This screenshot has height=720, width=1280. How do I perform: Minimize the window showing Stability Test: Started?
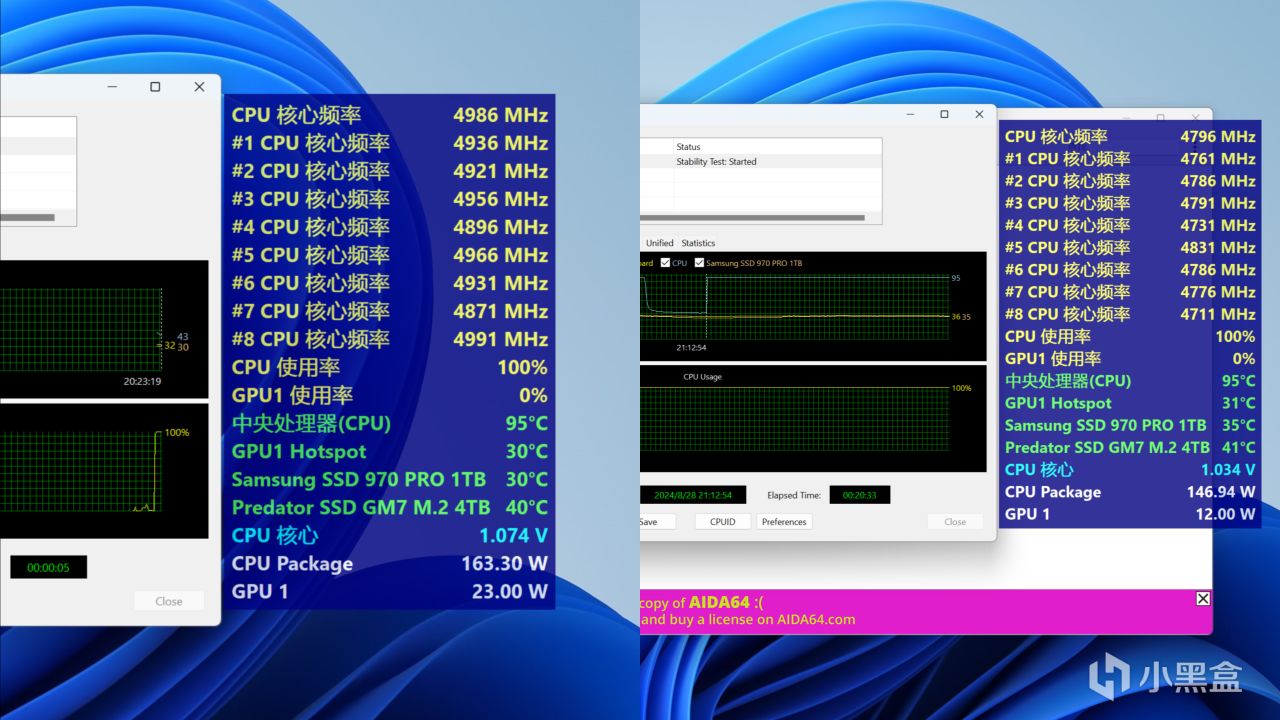tap(908, 114)
